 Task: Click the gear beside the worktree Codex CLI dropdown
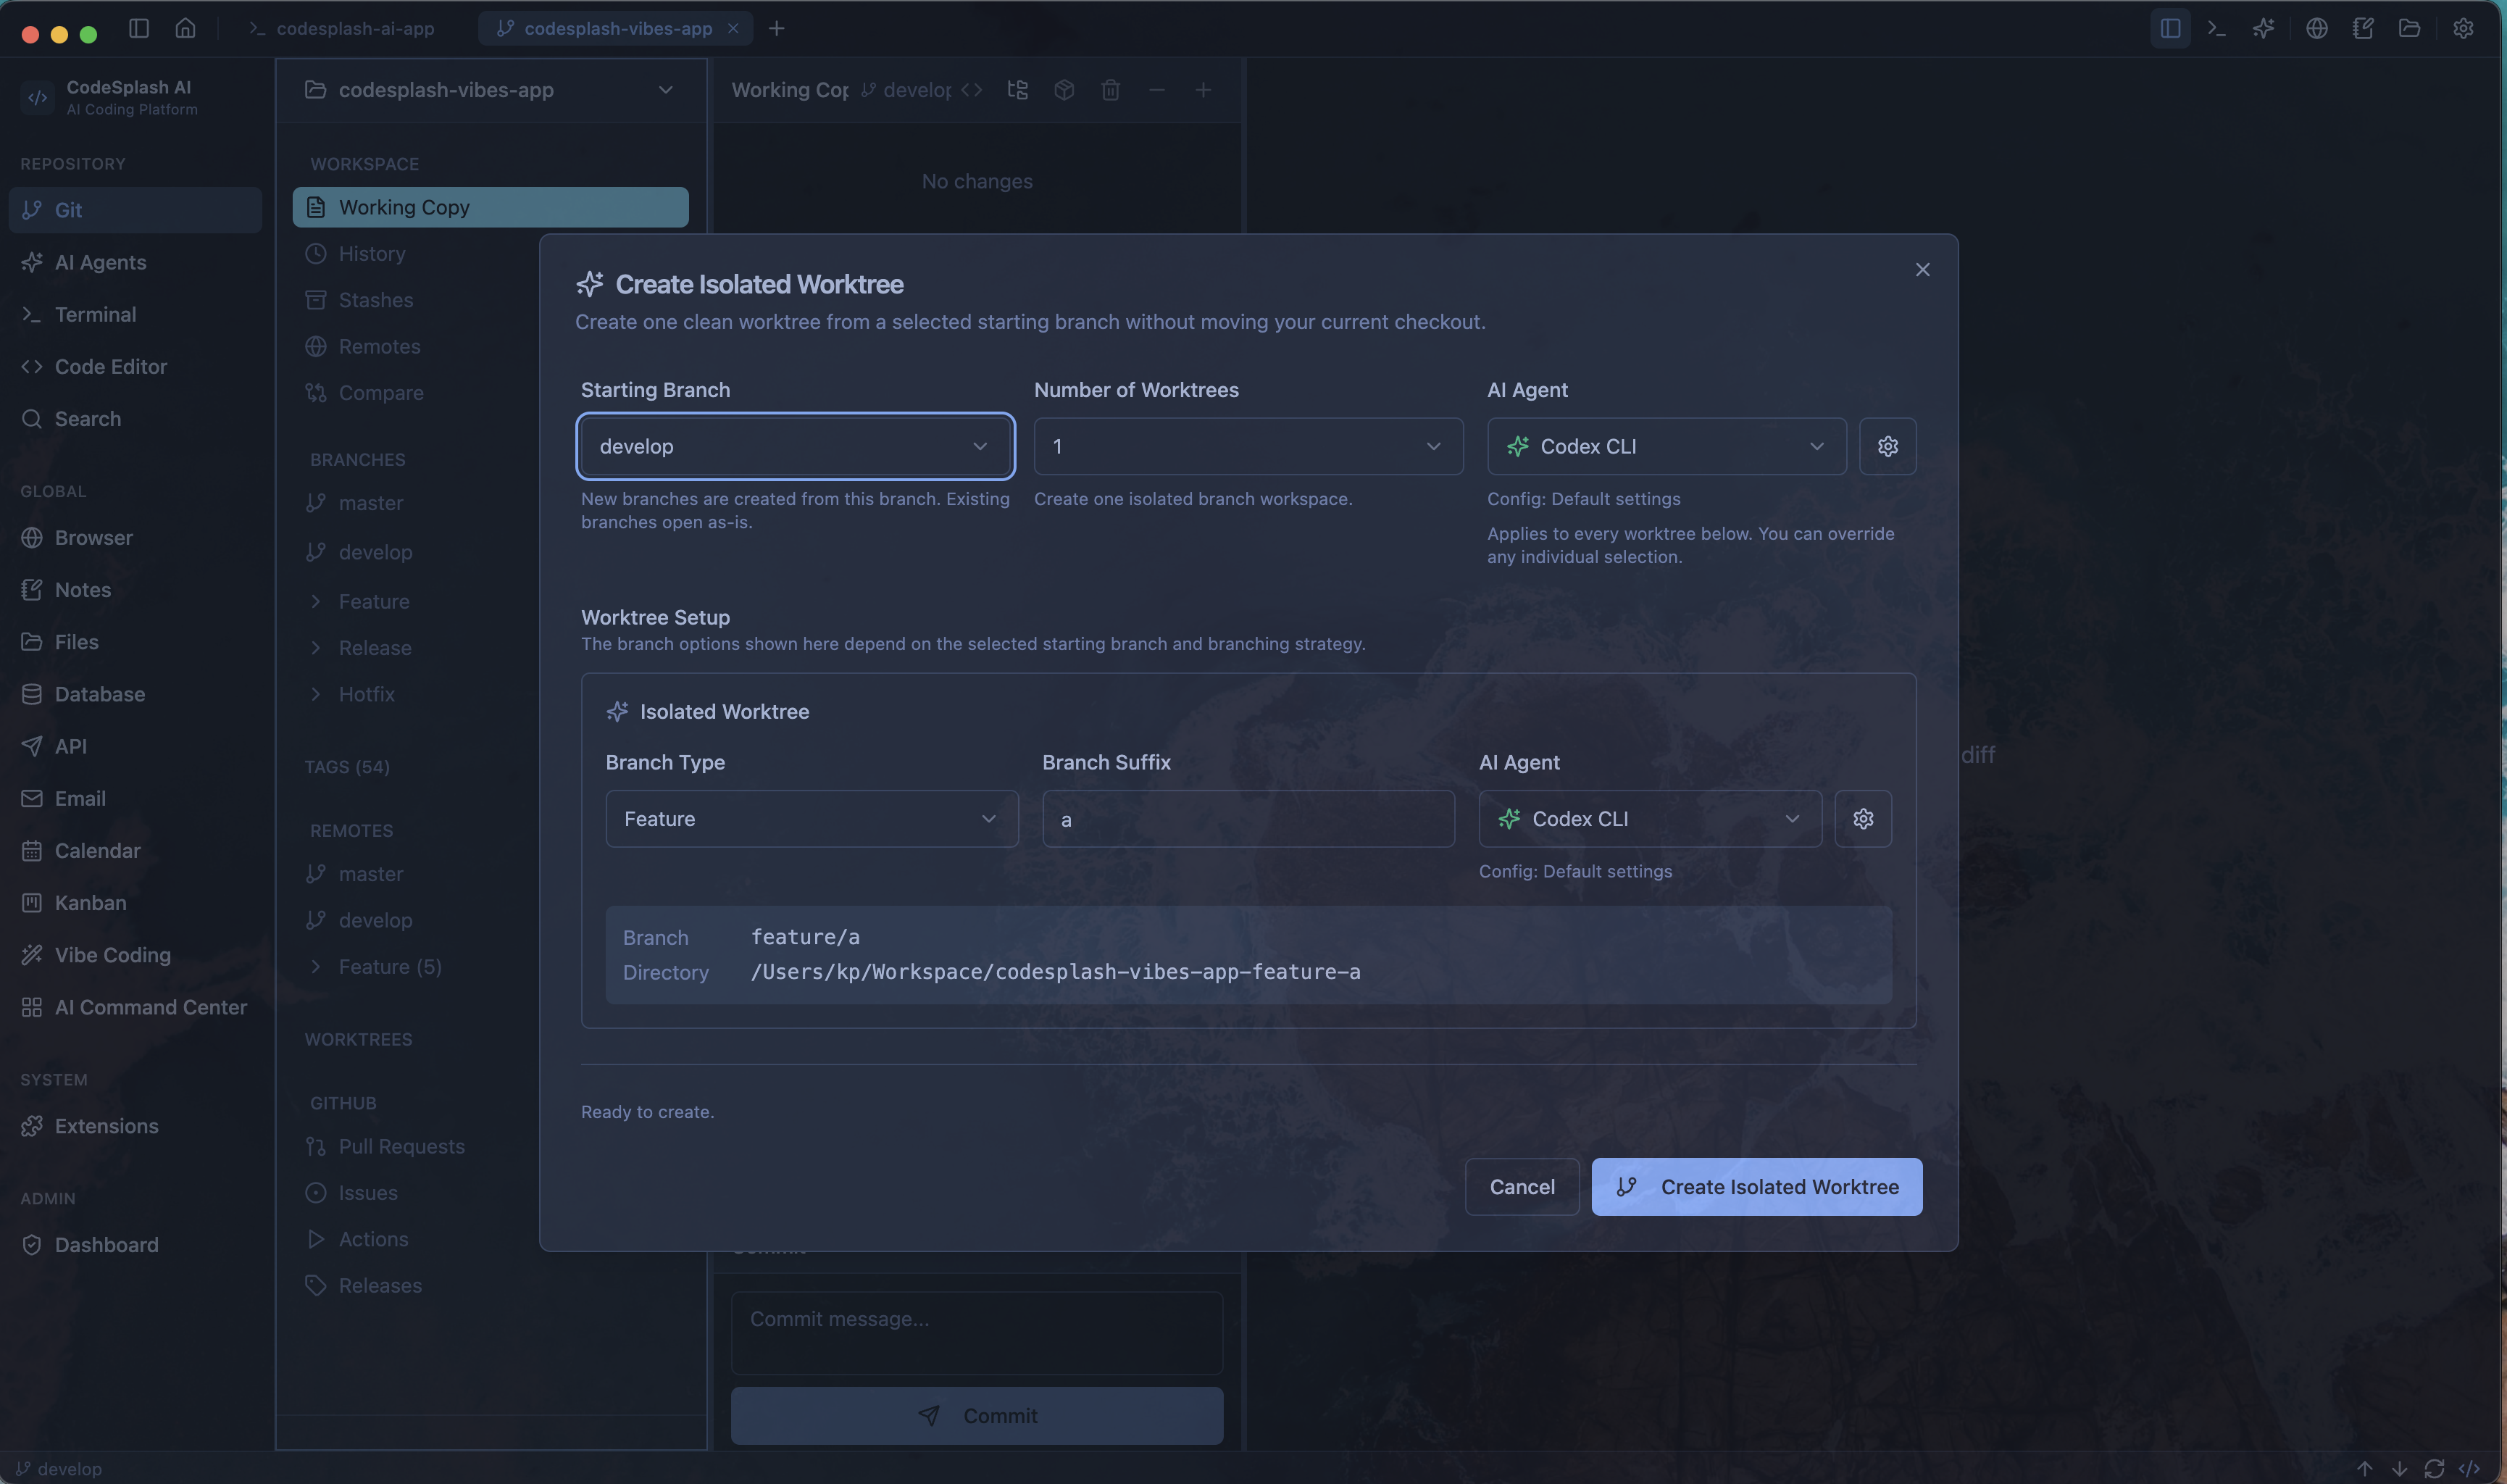pyautogui.click(x=1862, y=819)
